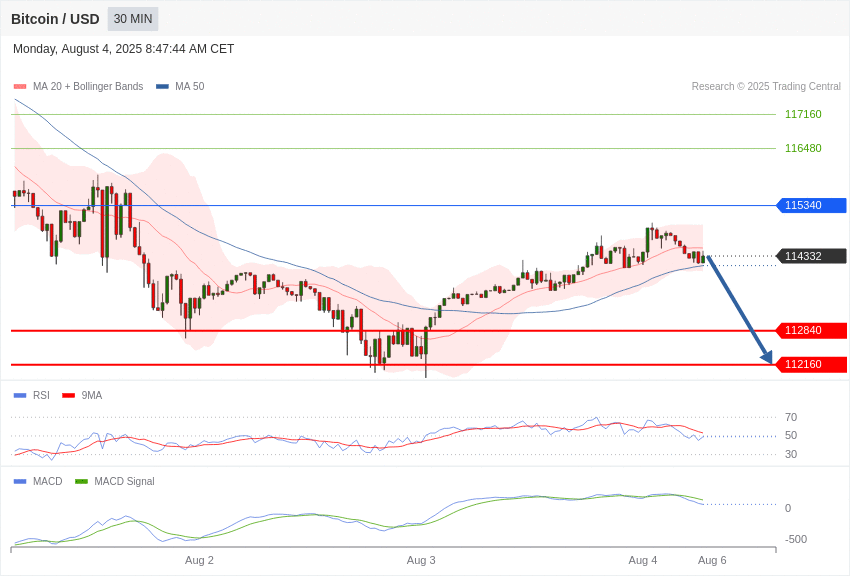Click the Aug 3 date label
Screen dimensions: 850x576
pyautogui.click(x=421, y=560)
